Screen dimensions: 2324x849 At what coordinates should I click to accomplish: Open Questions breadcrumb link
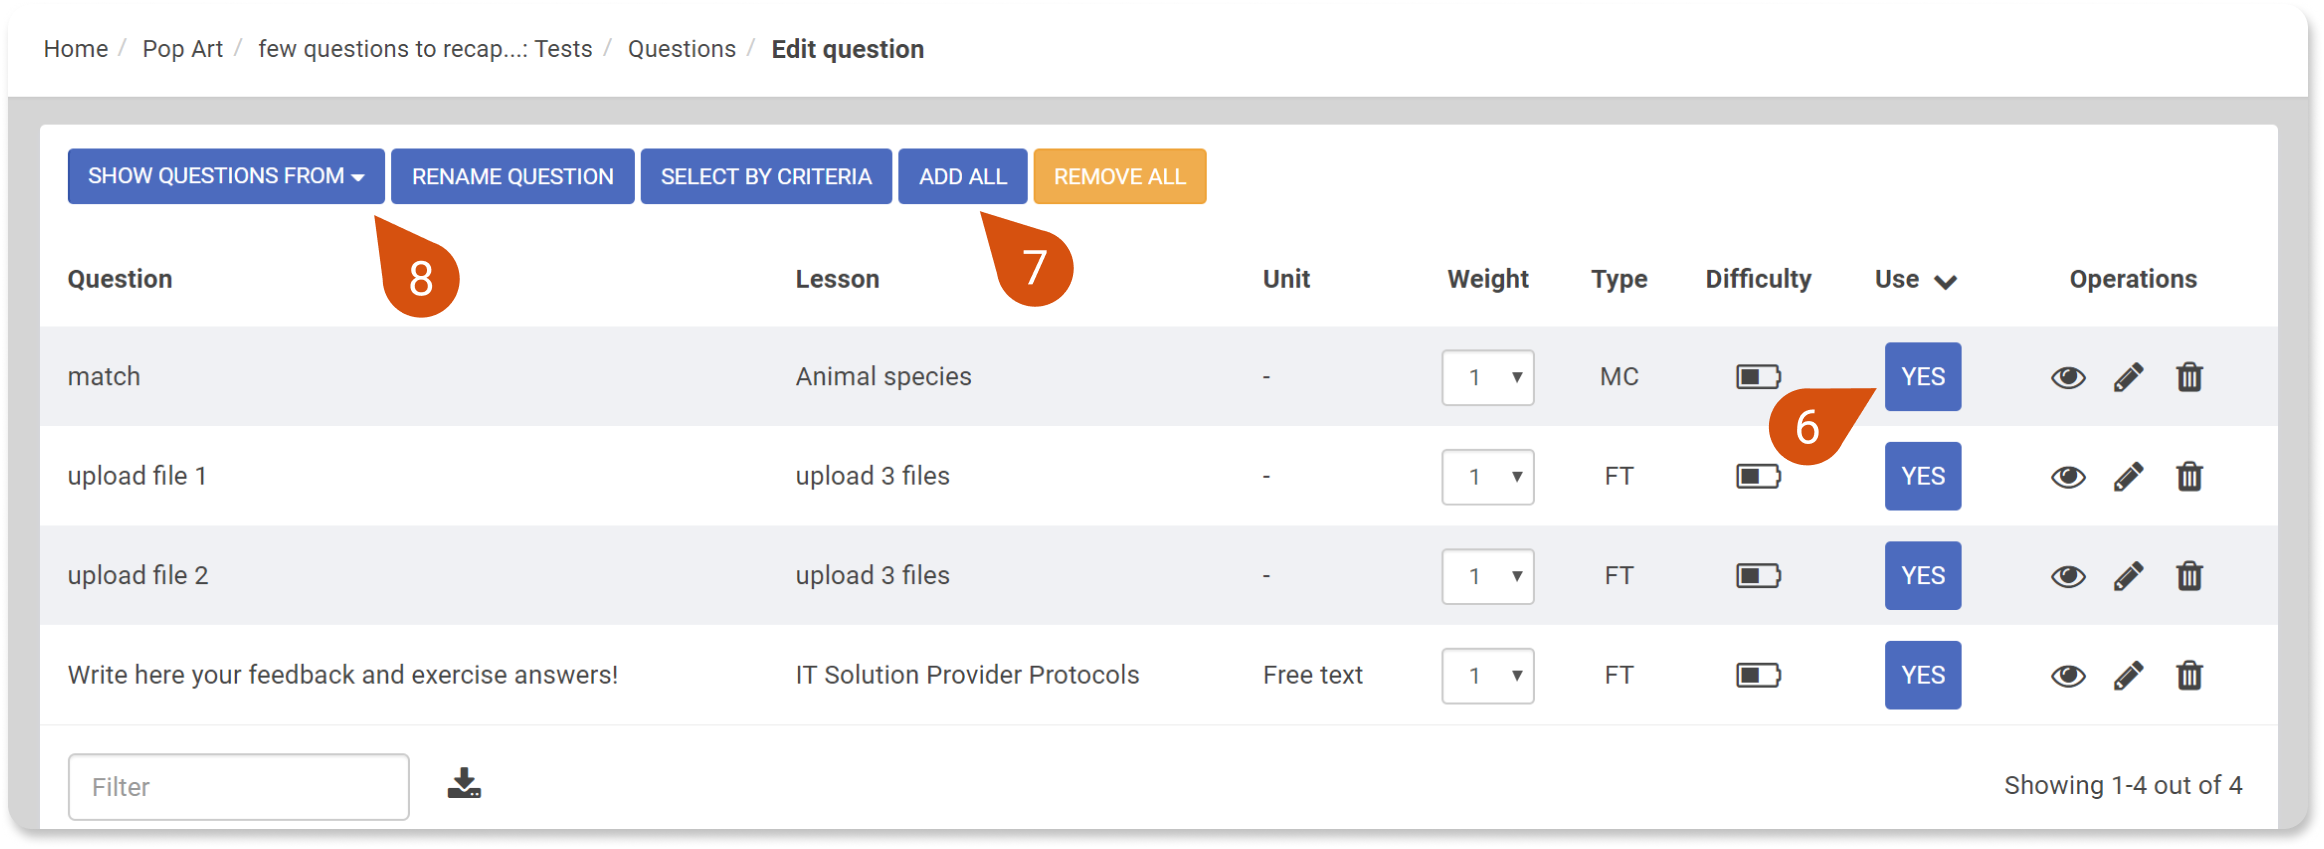[682, 49]
